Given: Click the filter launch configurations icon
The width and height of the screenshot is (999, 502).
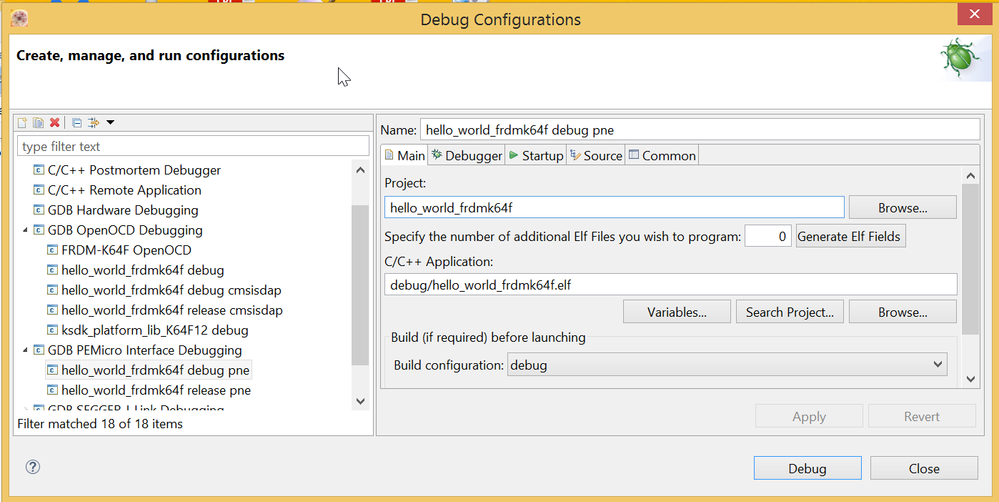Looking at the screenshot, I should tap(94, 123).
